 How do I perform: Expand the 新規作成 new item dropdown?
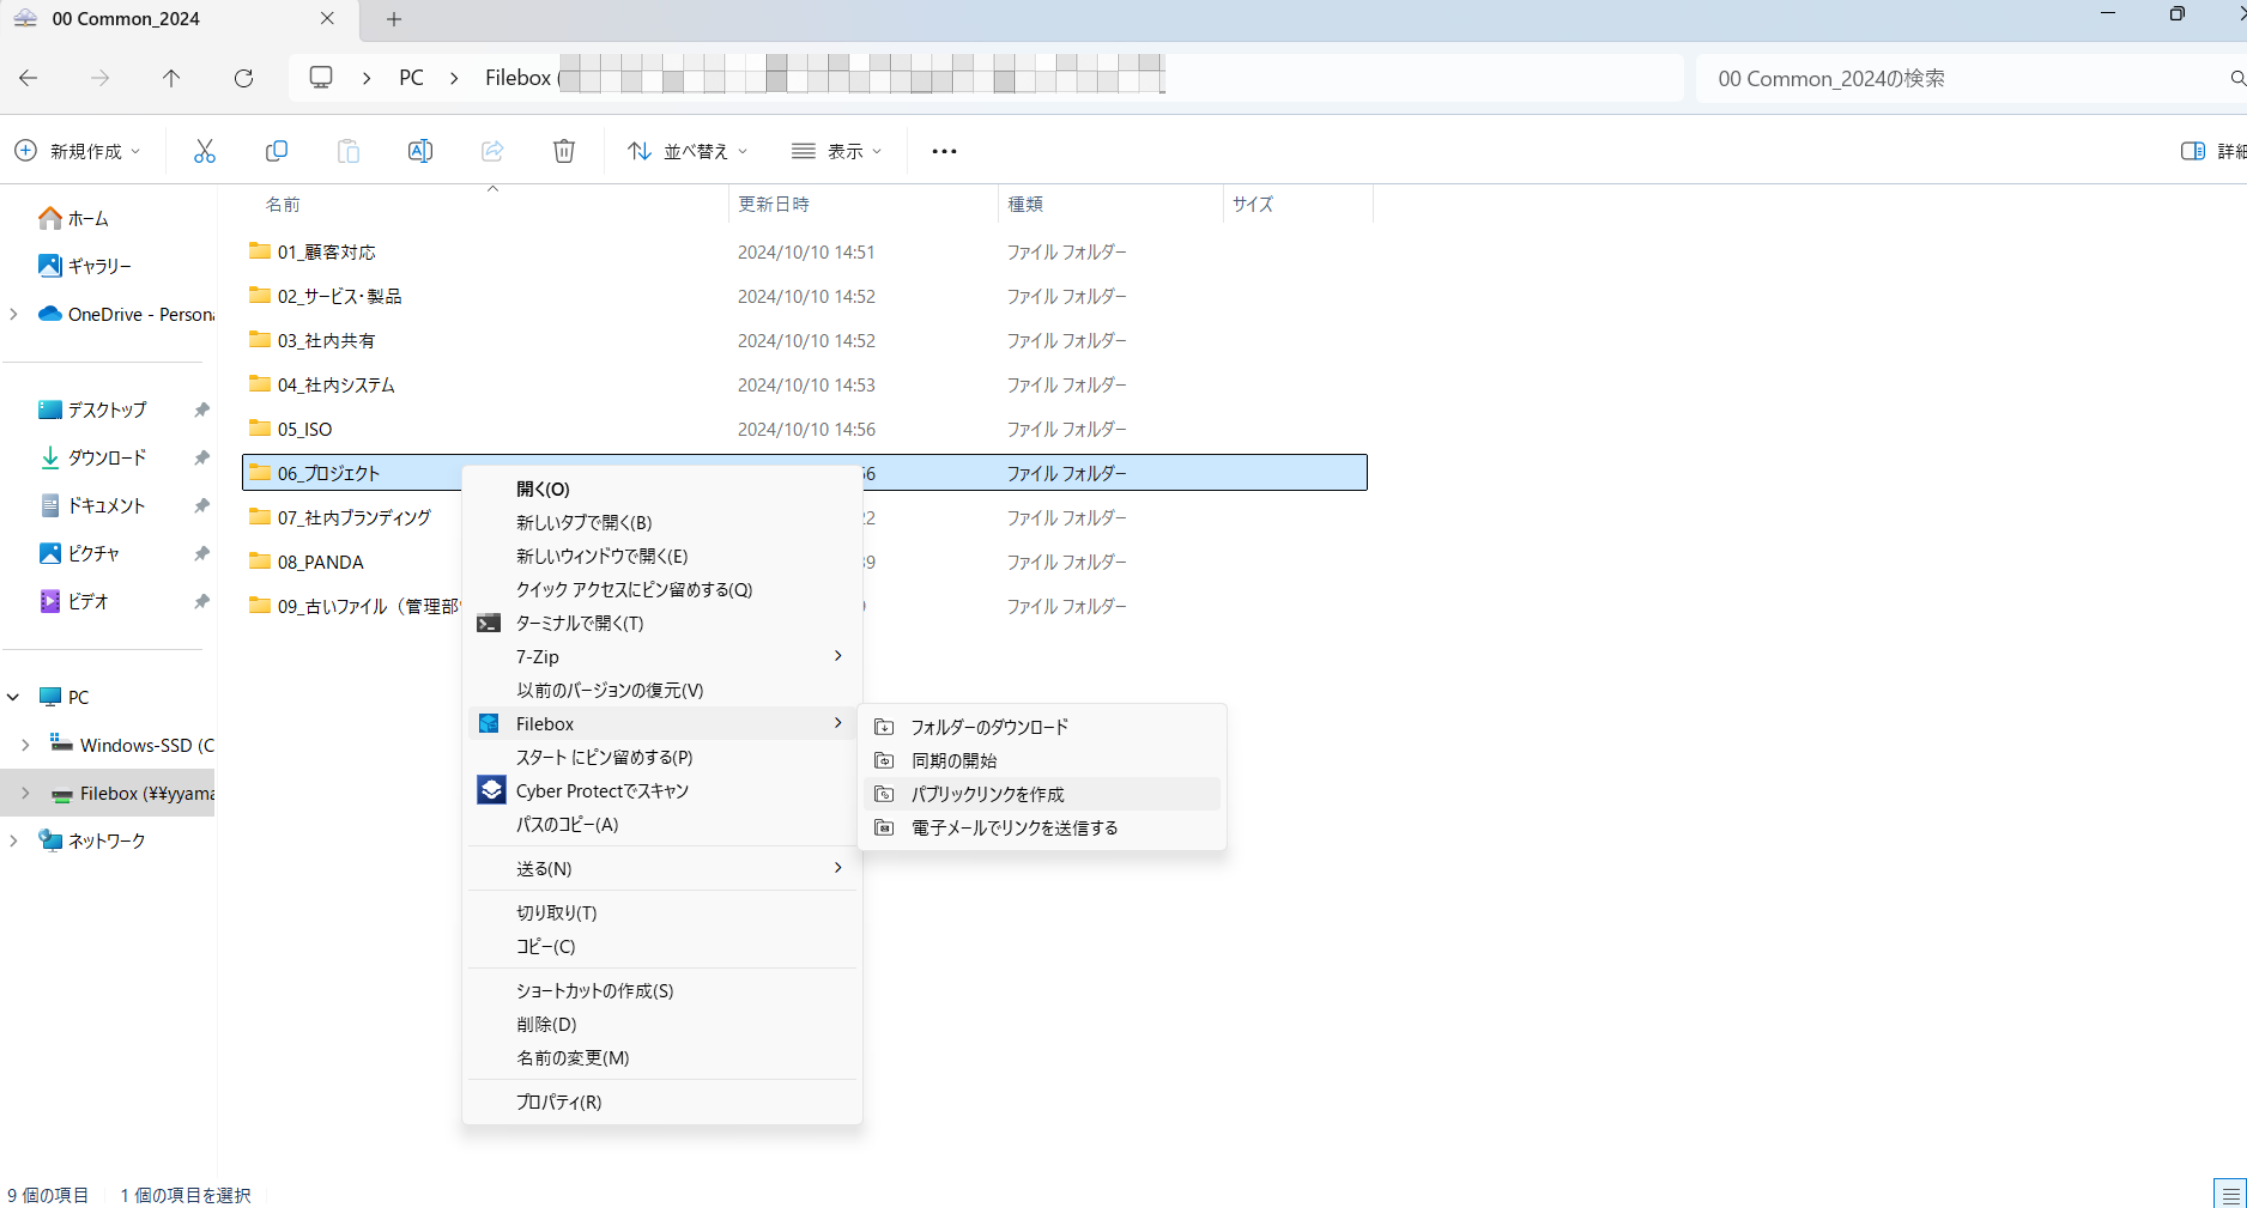click(78, 151)
